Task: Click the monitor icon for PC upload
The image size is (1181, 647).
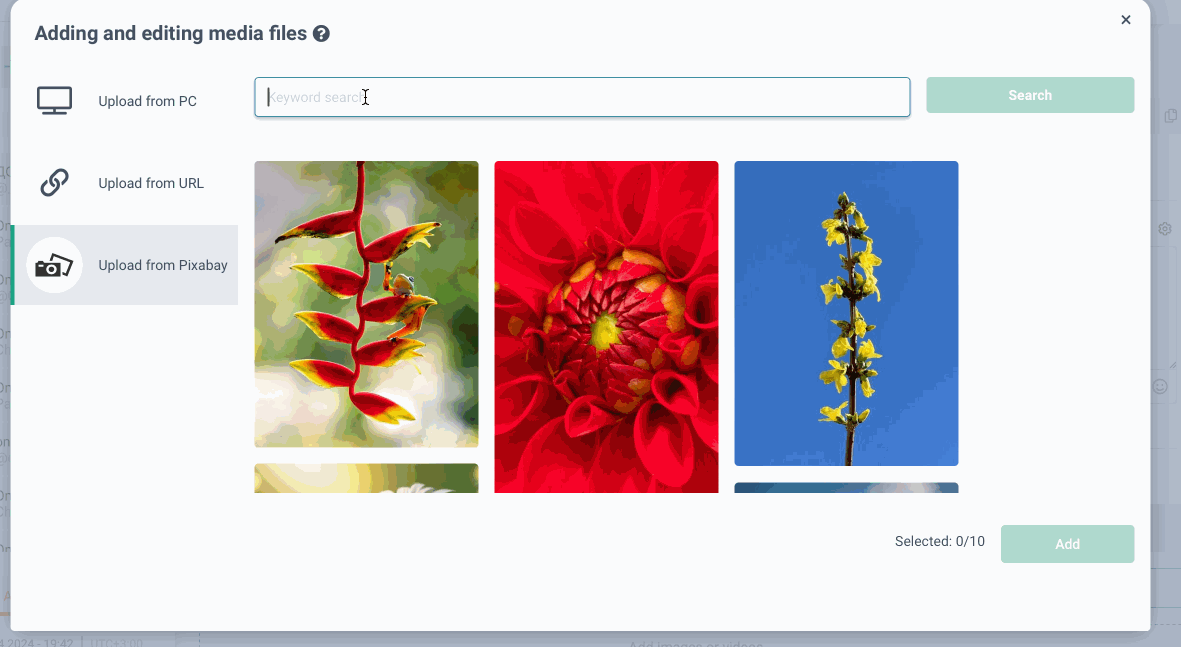Action: pyautogui.click(x=54, y=101)
